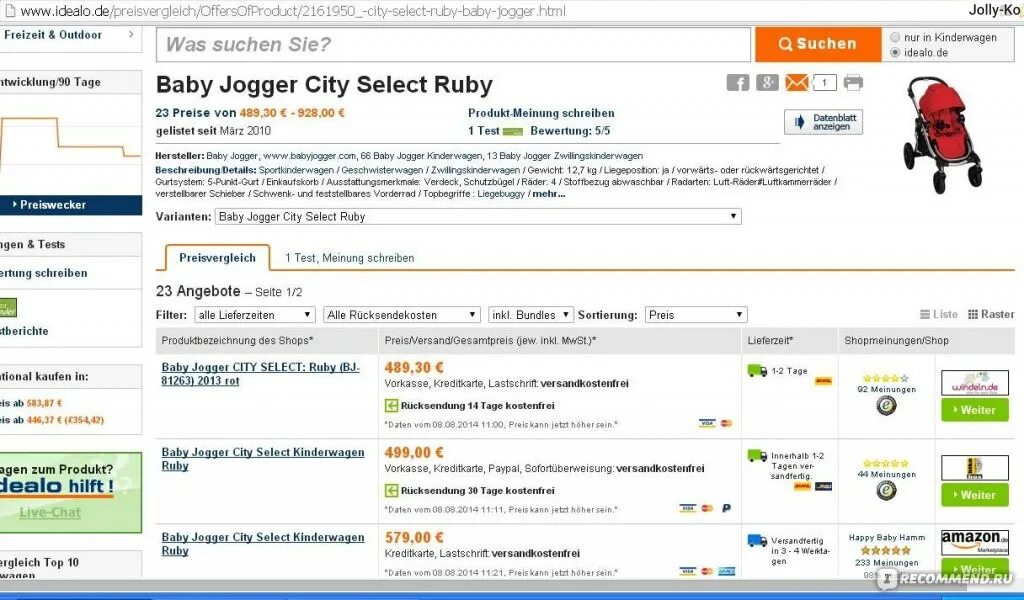Switch to Raster view
The width and height of the screenshot is (1024, 600).
click(991, 314)
